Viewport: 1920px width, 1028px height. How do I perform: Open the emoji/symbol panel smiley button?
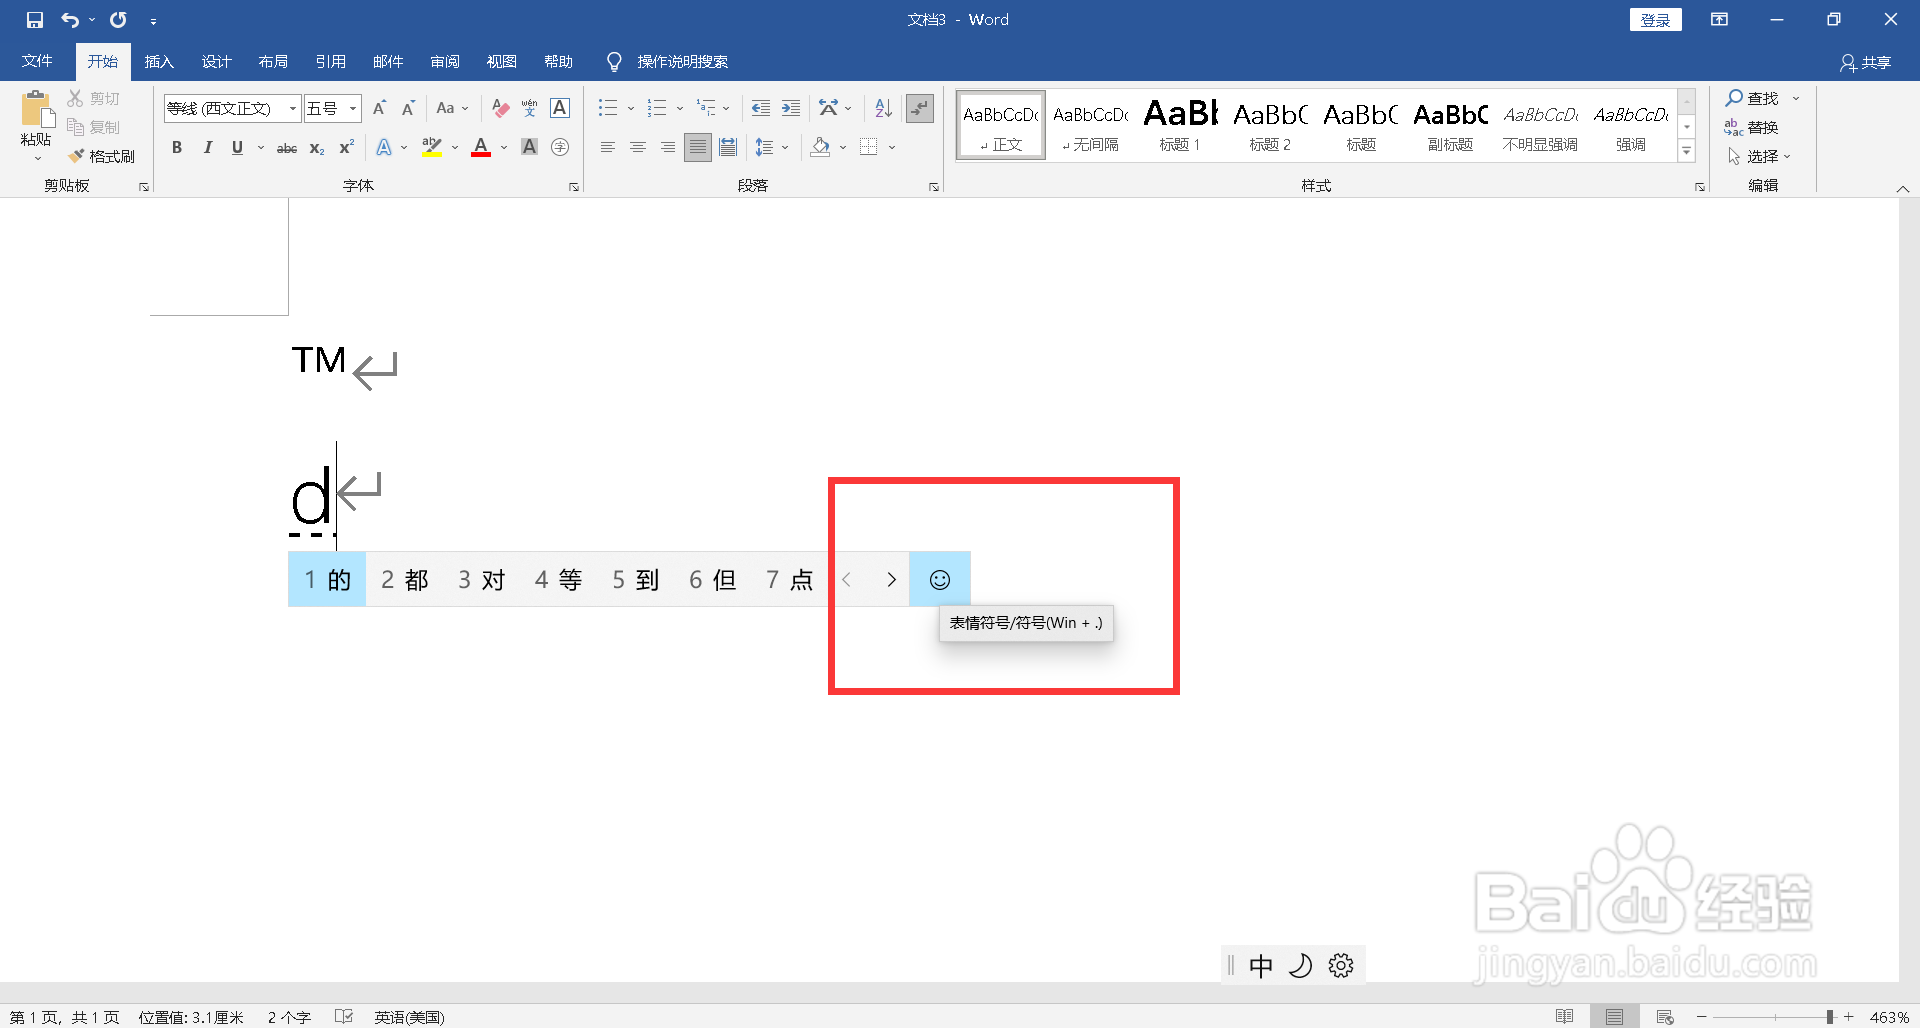point(940,579)
